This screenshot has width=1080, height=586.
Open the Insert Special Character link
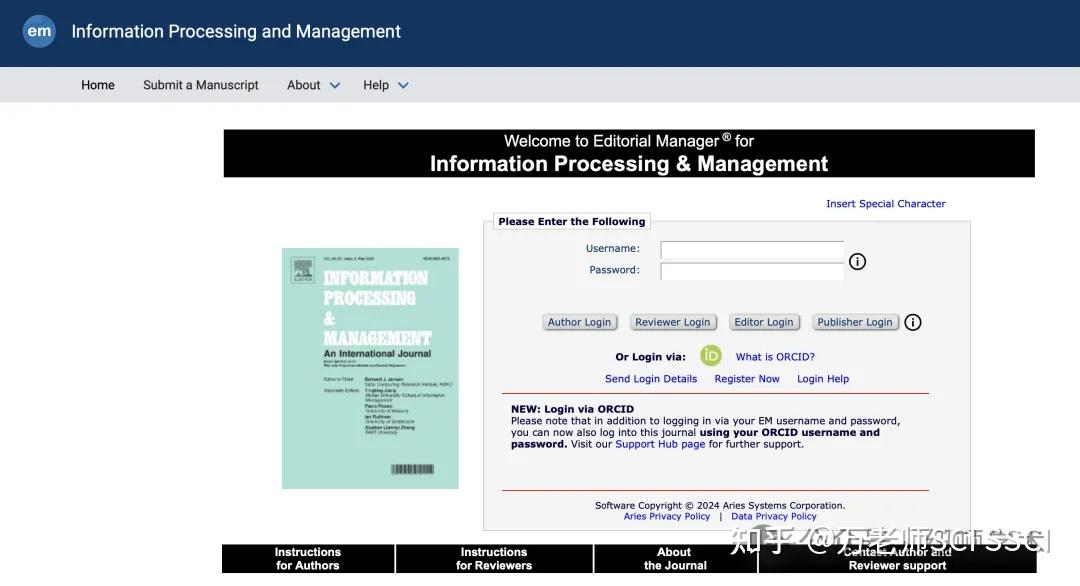(885, 203)
